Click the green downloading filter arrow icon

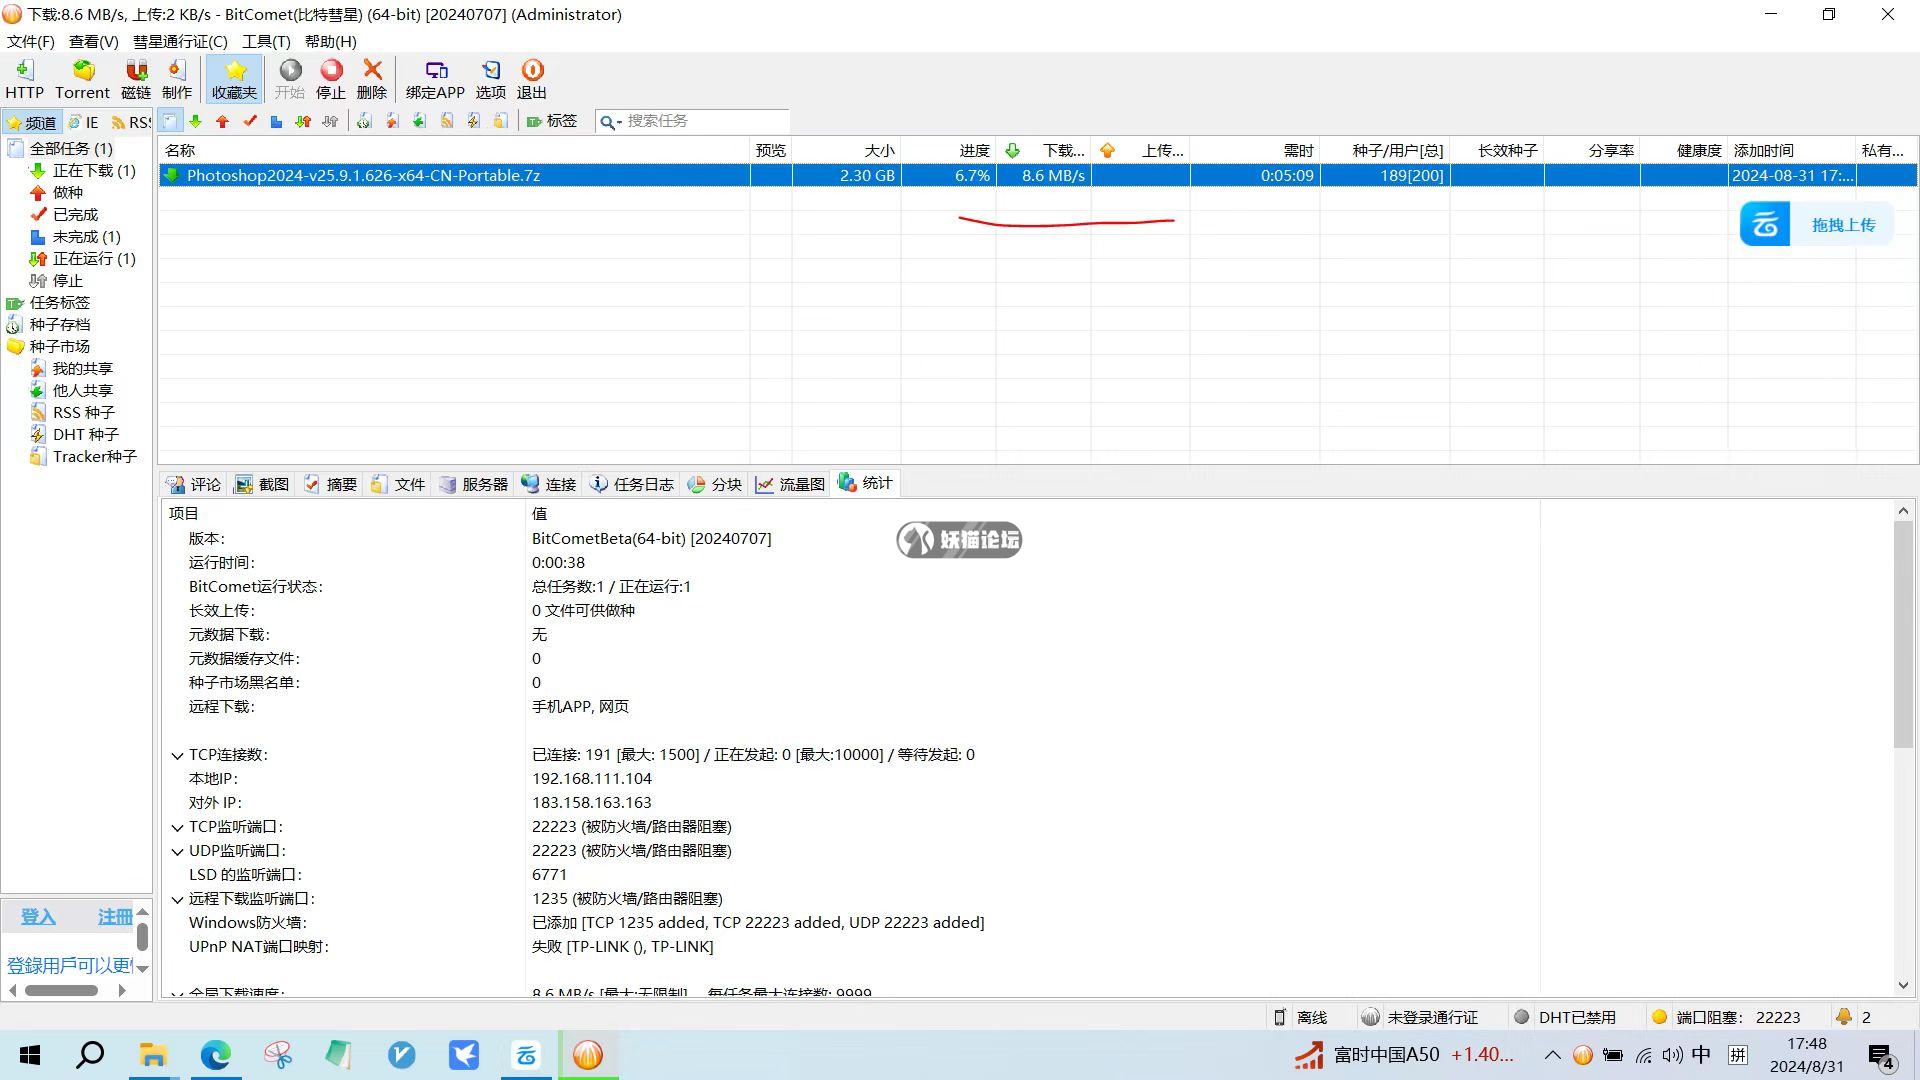pyautogui.click(x=196, y=121)
